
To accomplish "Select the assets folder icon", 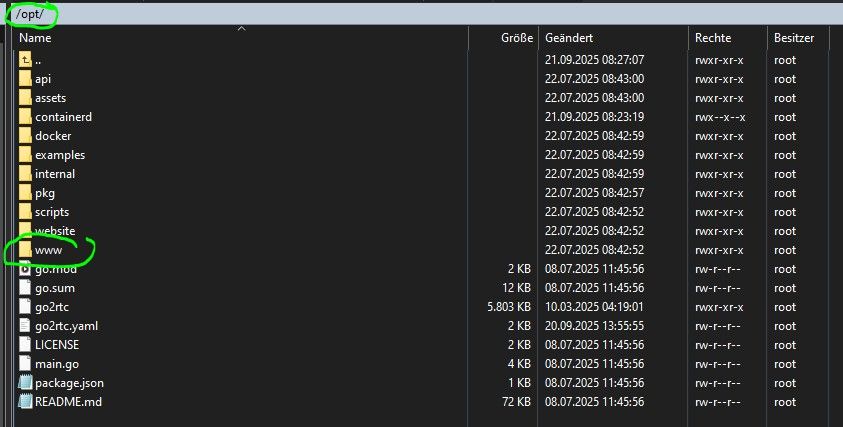I will (25, 98).
